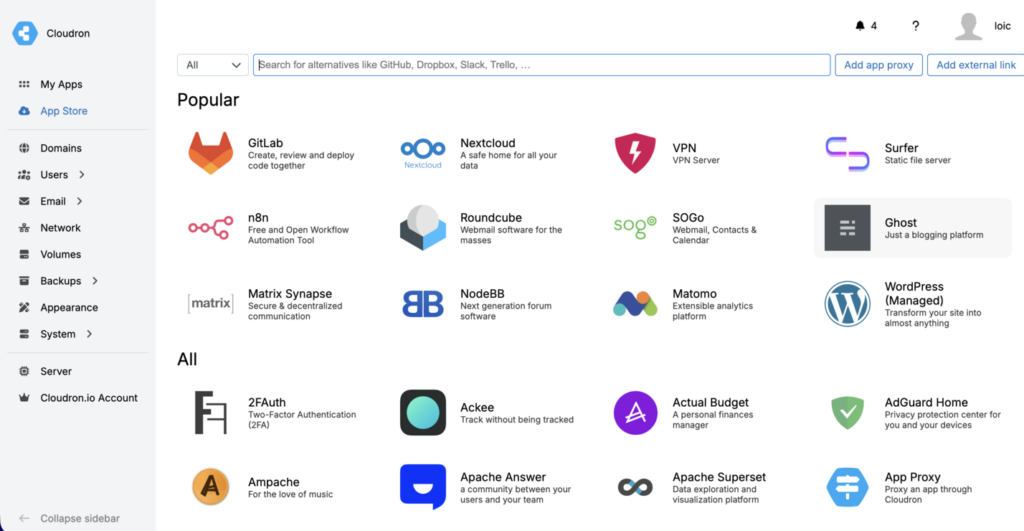Screen dimensions: 1024x531
Task: Go to My Apps
Action: (x=61, y=84)
